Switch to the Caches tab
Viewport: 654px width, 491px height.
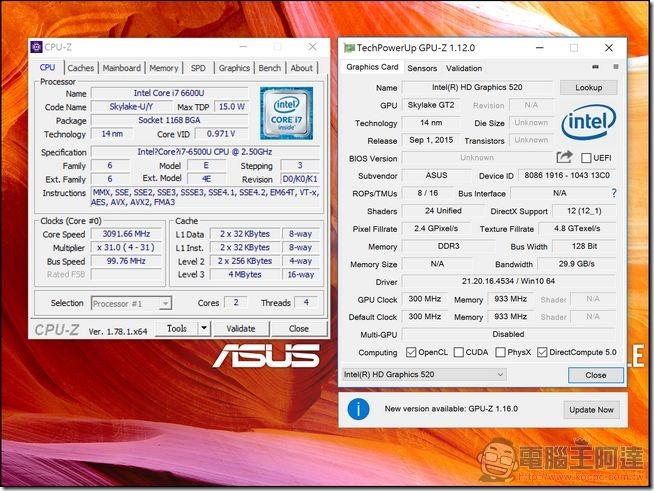coord(81,68)
